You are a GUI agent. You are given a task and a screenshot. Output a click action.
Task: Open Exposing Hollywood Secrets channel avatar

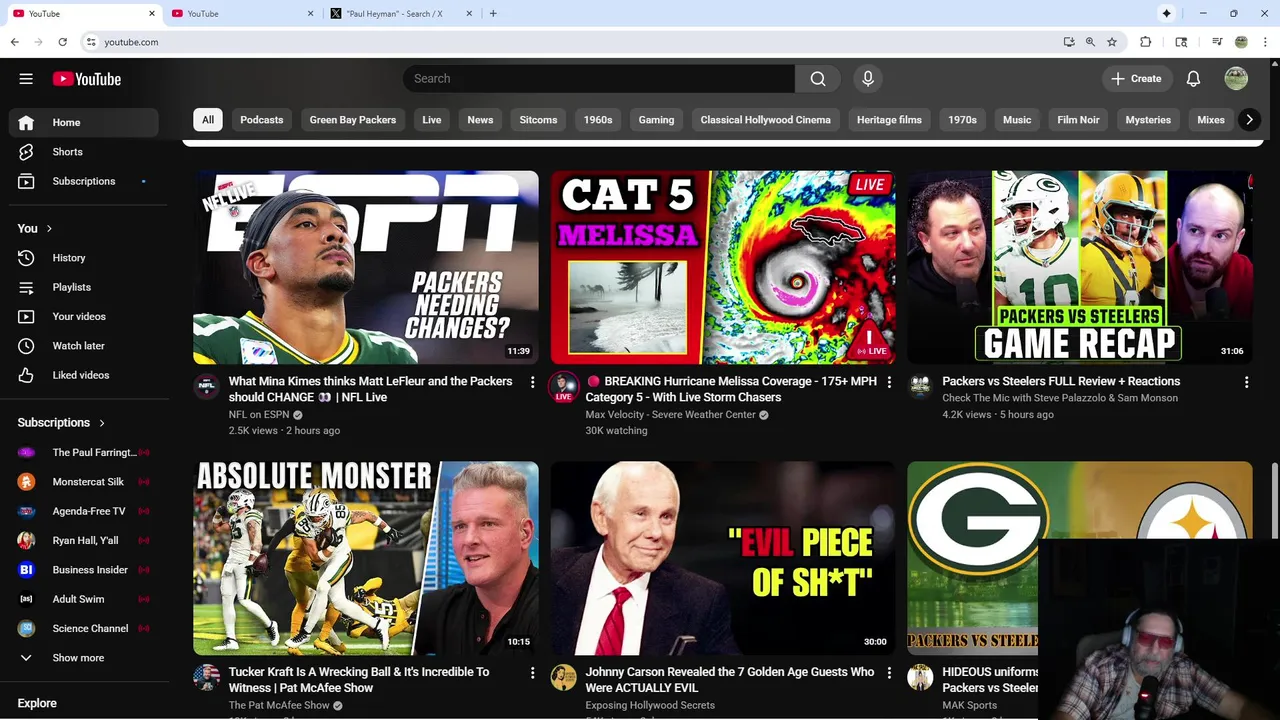(564, 677)
